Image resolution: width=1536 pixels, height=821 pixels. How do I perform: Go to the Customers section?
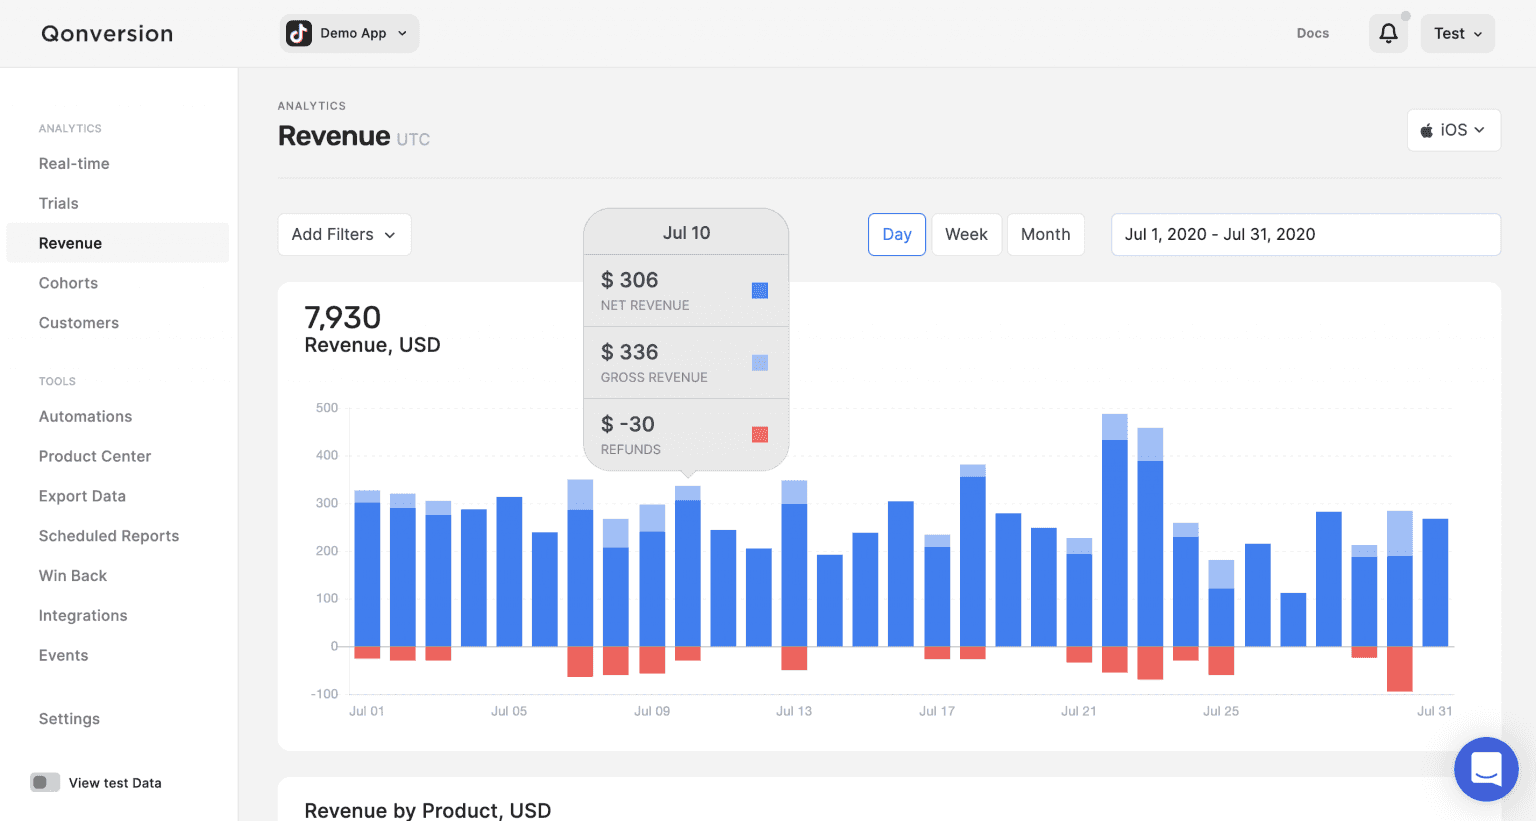[x=79, y=322]
